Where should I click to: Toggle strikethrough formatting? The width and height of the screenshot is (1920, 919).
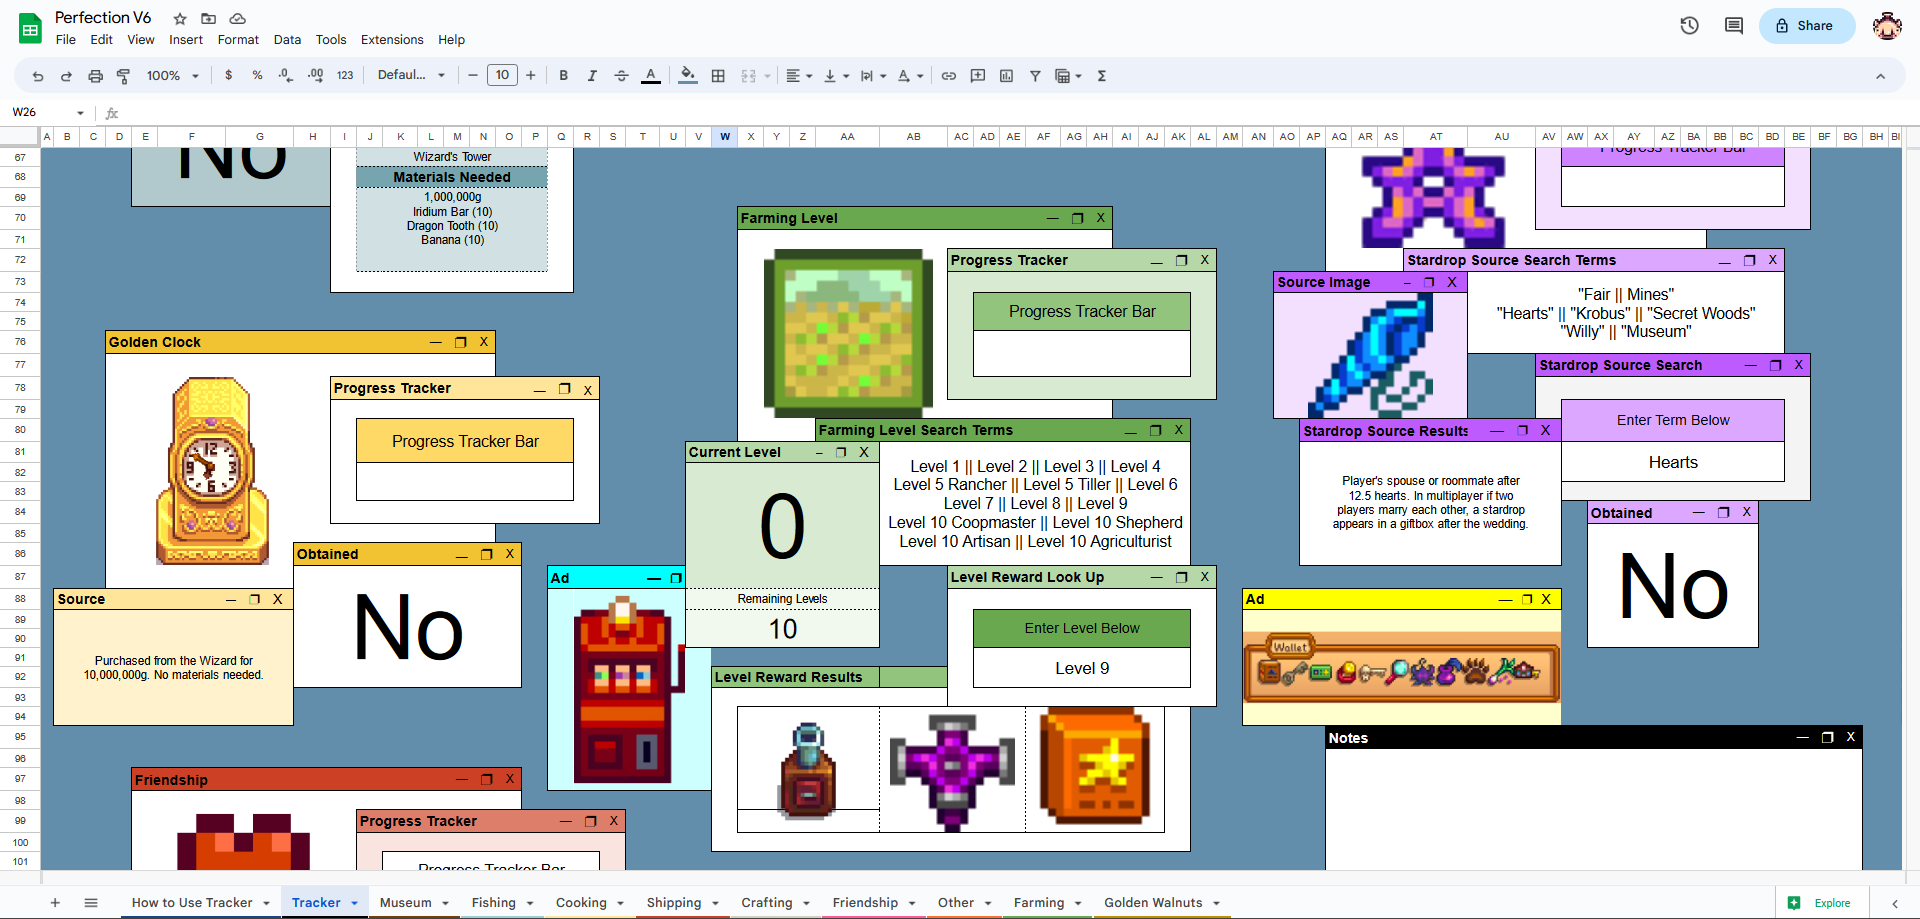click(621, 76)
